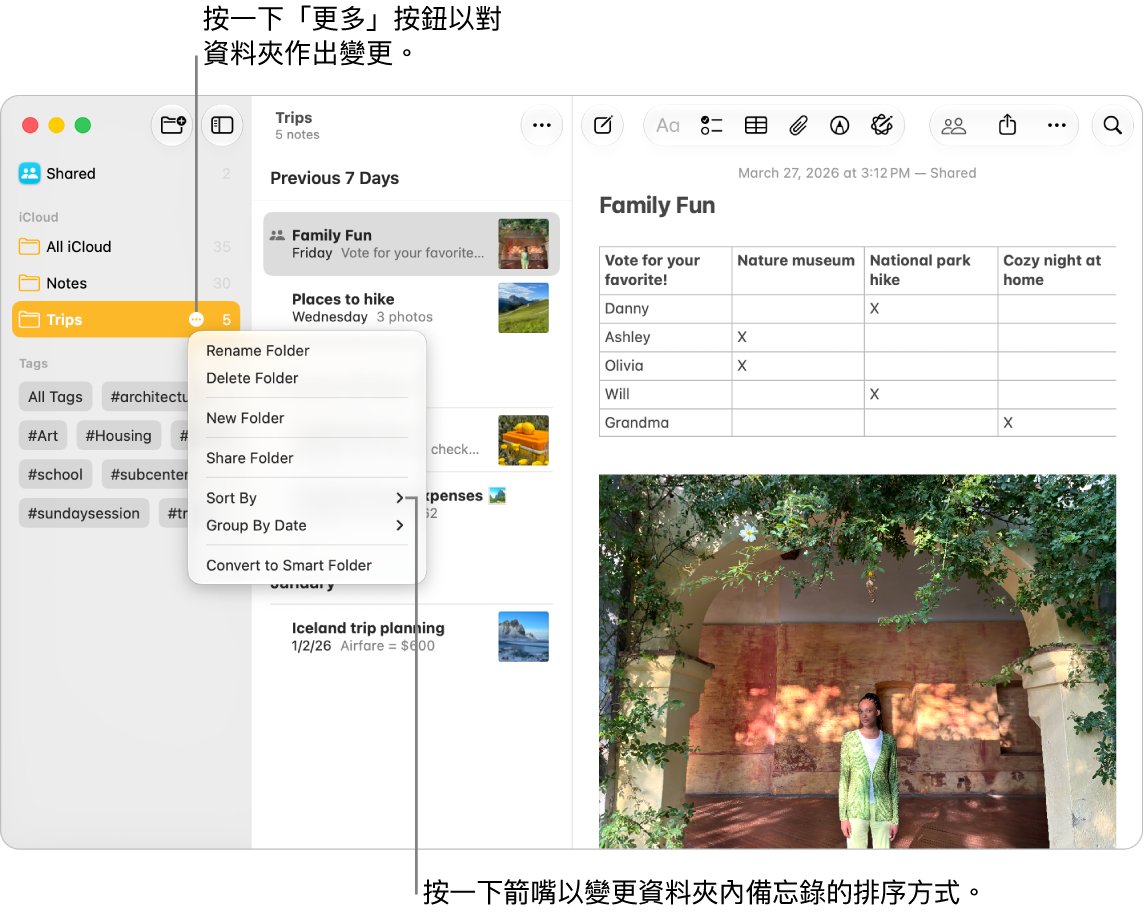This screenshot has height=918, width=1146.
Task: Filter by the All Tags button
Action: 56,397
